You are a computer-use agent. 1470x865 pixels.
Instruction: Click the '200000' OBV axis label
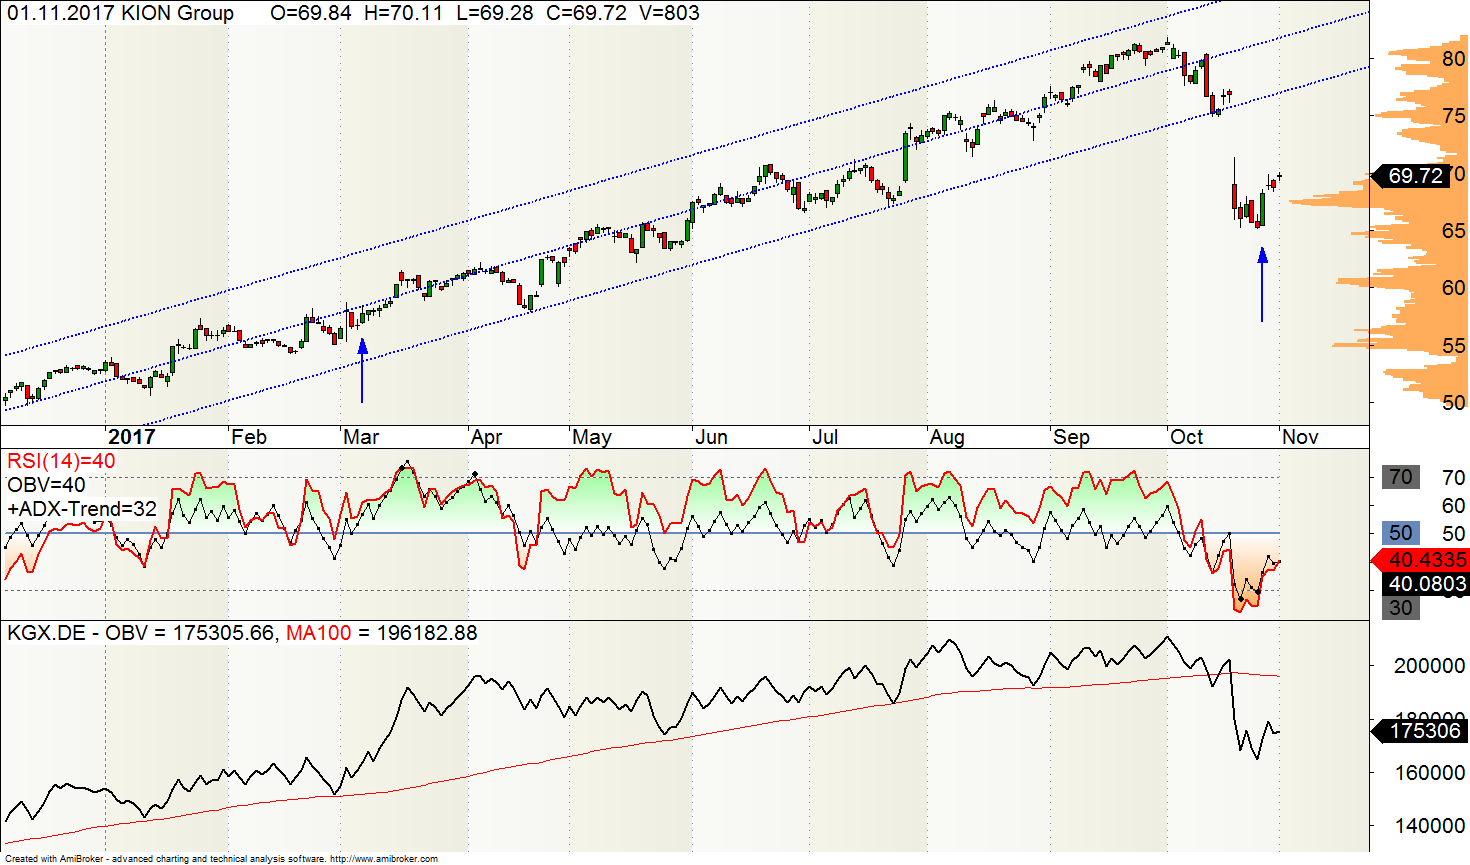[1430, 666]
